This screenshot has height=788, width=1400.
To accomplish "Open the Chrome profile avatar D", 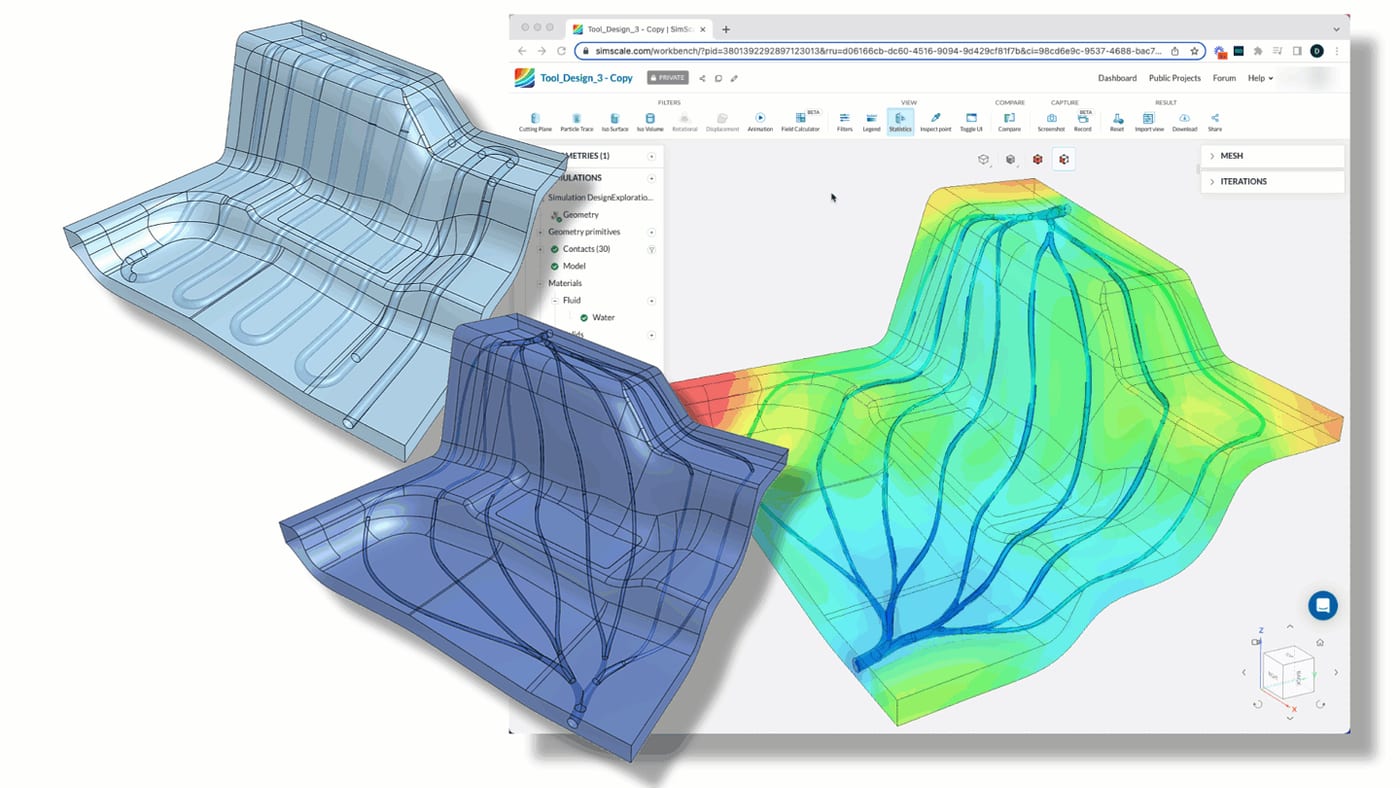I will 1316,51.
